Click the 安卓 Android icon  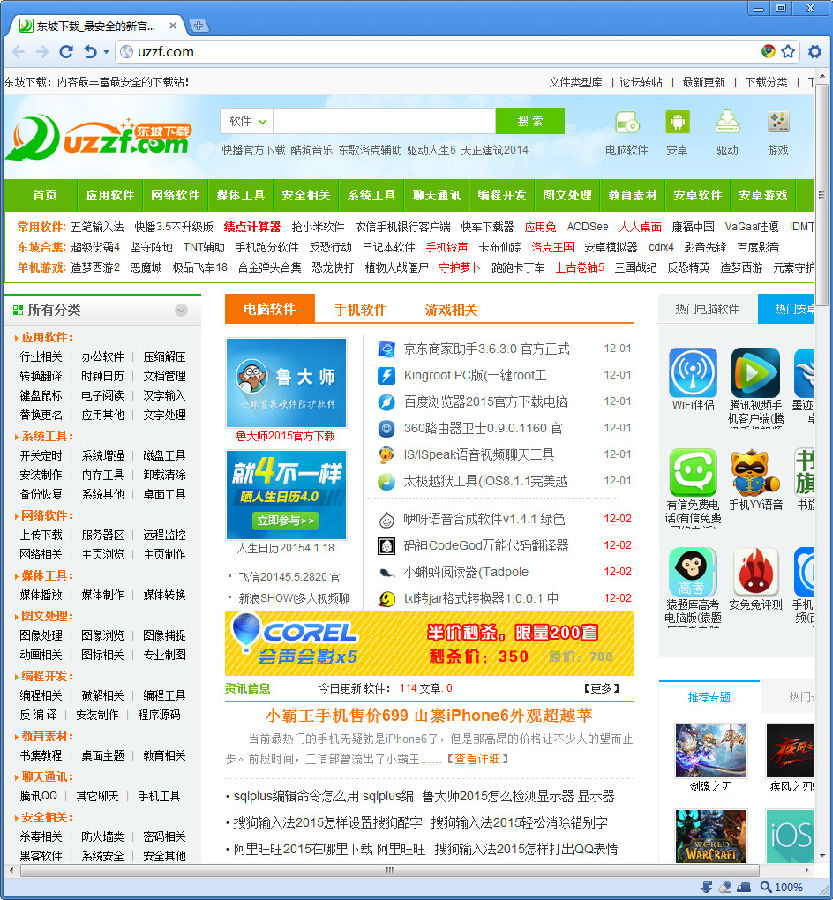[677, 122]
